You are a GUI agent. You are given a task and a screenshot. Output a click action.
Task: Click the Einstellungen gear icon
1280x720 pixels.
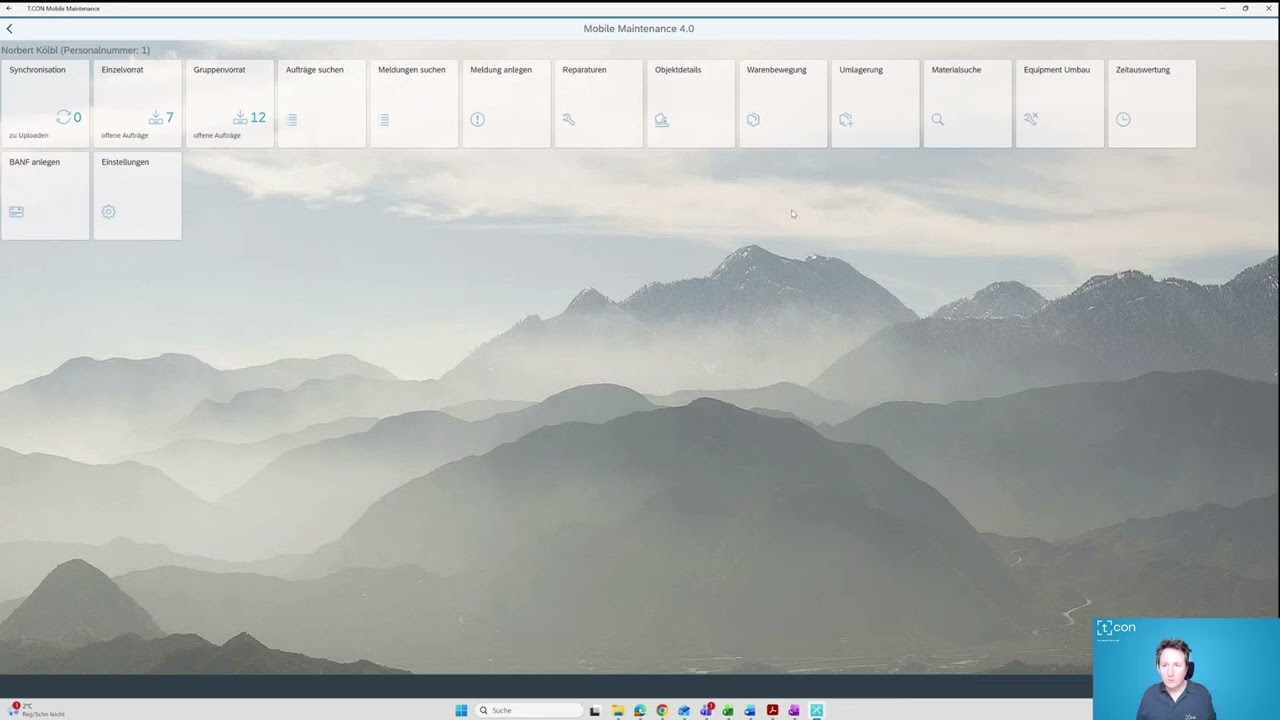click(x=108, y=211)
